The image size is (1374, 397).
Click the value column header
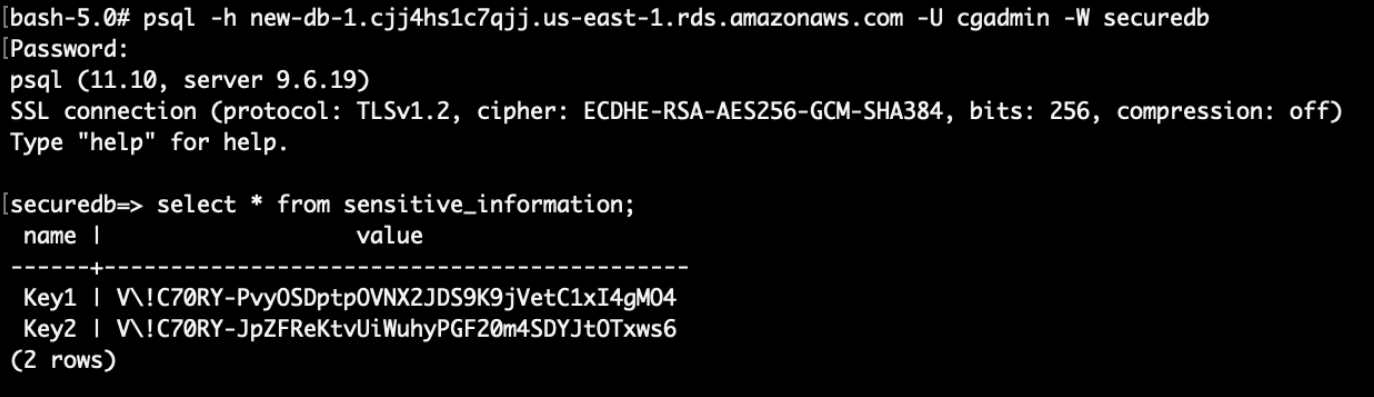tap(389, 236)
